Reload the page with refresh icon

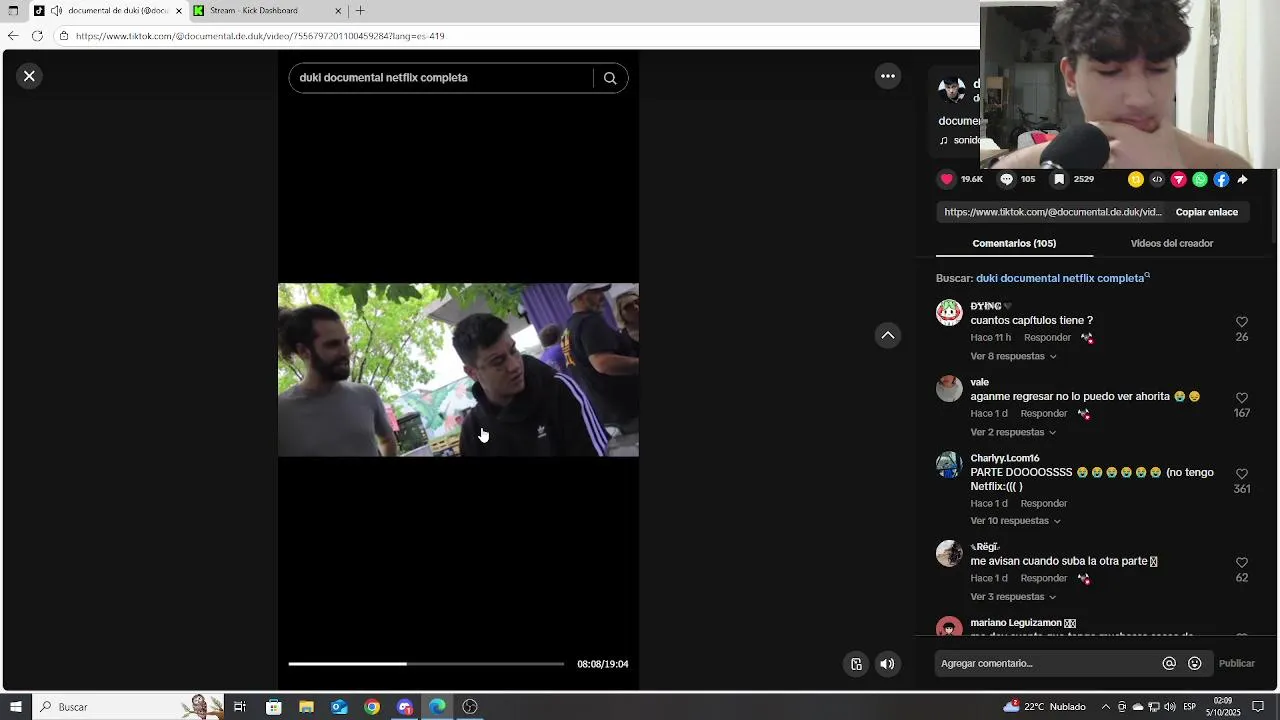37,36
